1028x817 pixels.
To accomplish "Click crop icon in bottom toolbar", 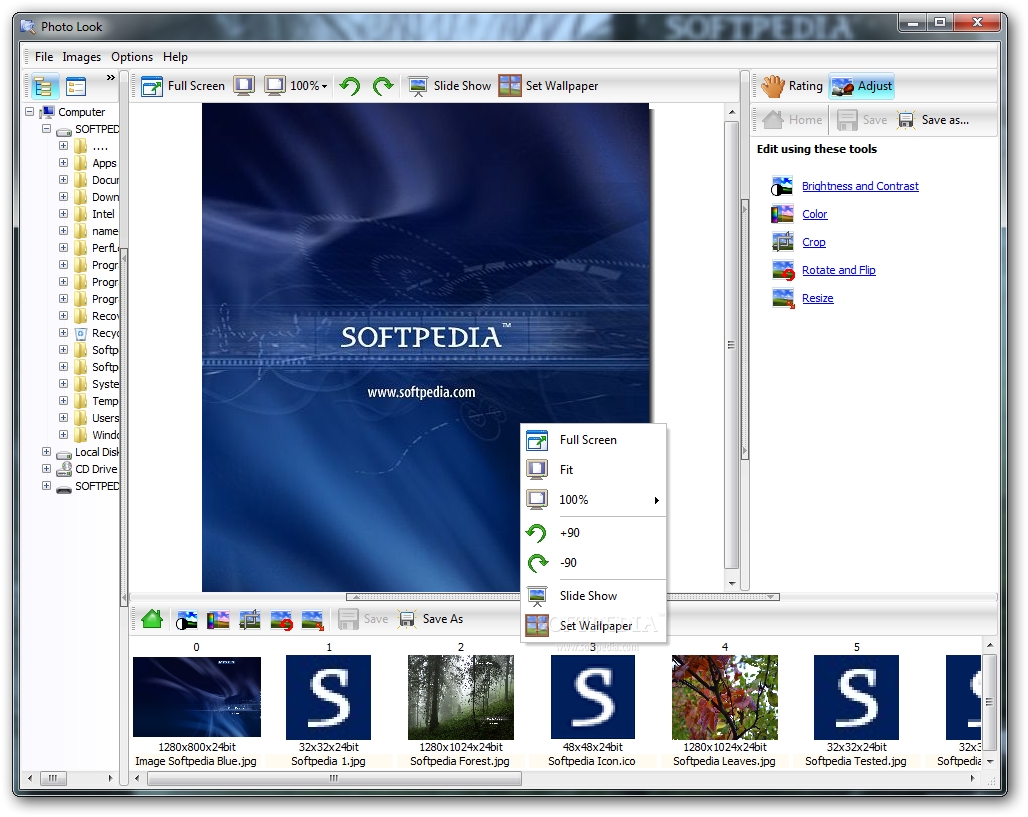I will point(249,620).
